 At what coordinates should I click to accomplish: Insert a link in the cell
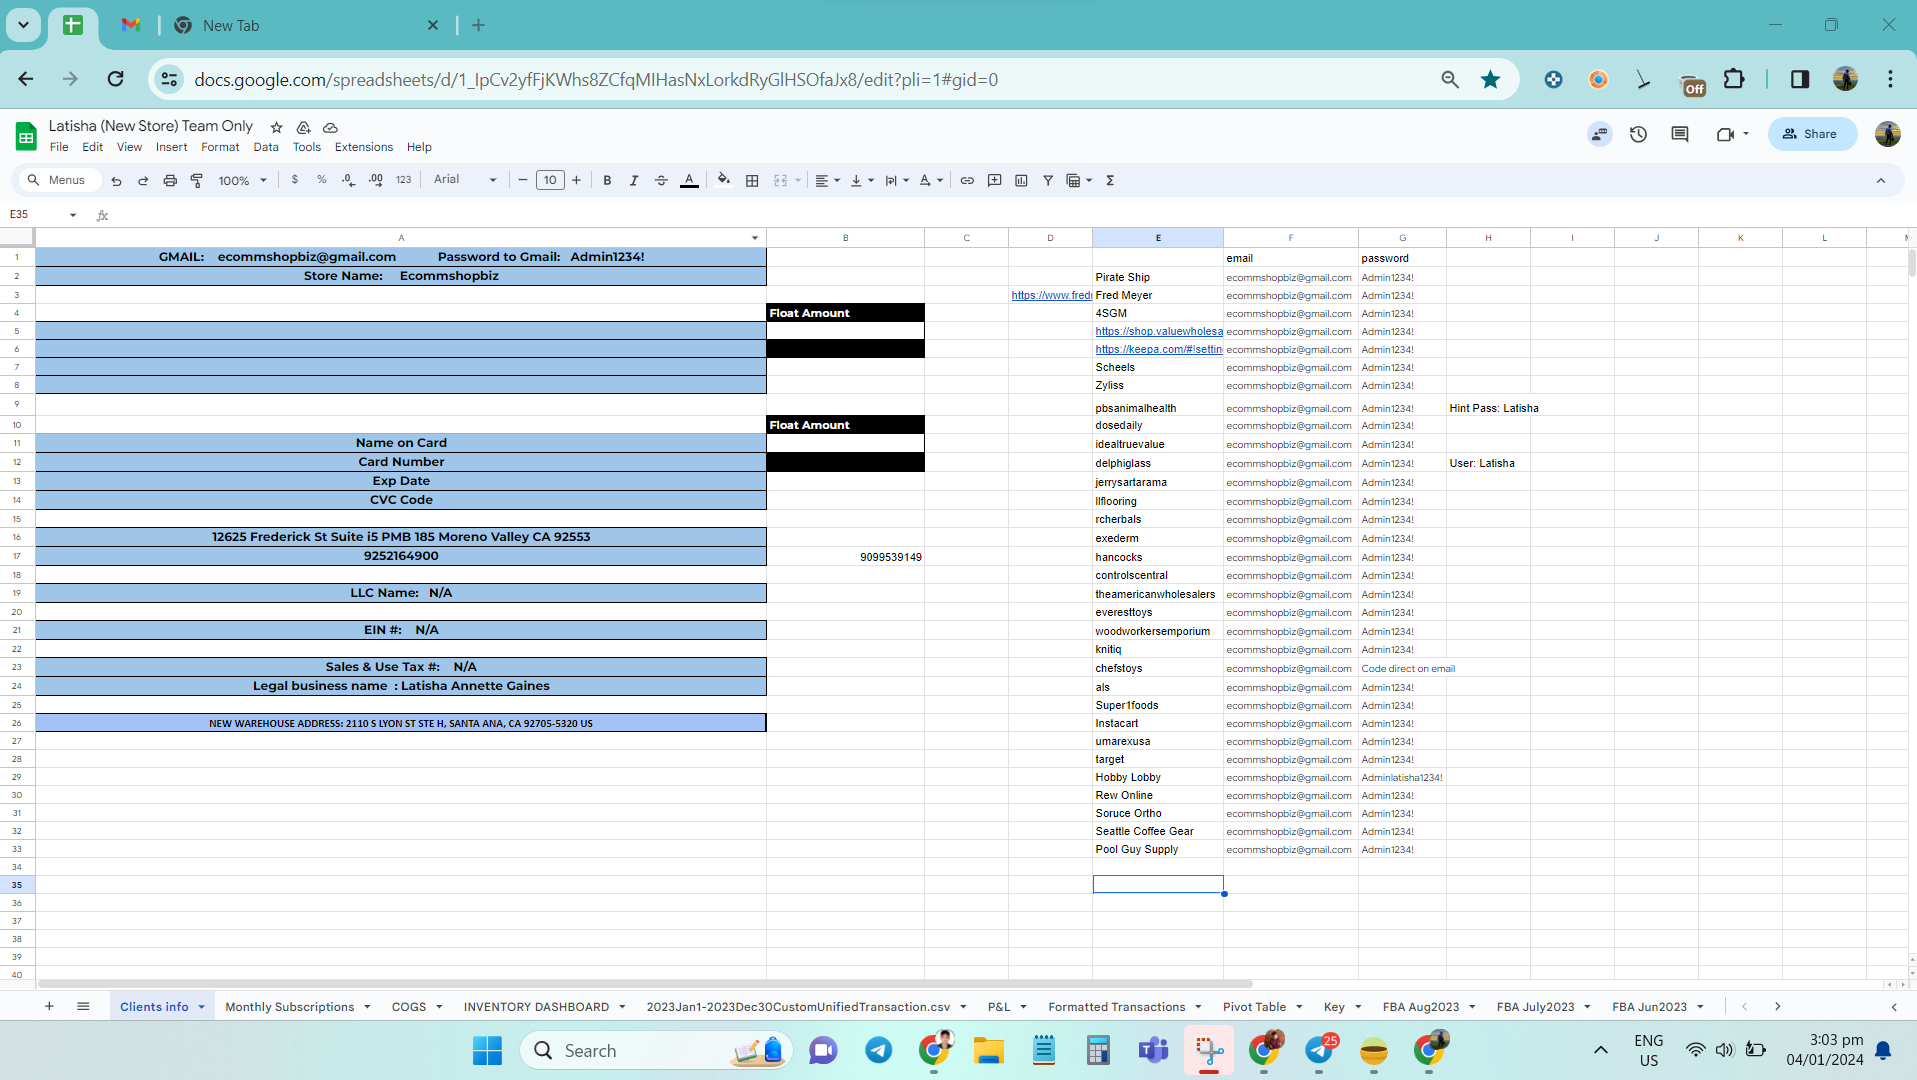point(967,181)
